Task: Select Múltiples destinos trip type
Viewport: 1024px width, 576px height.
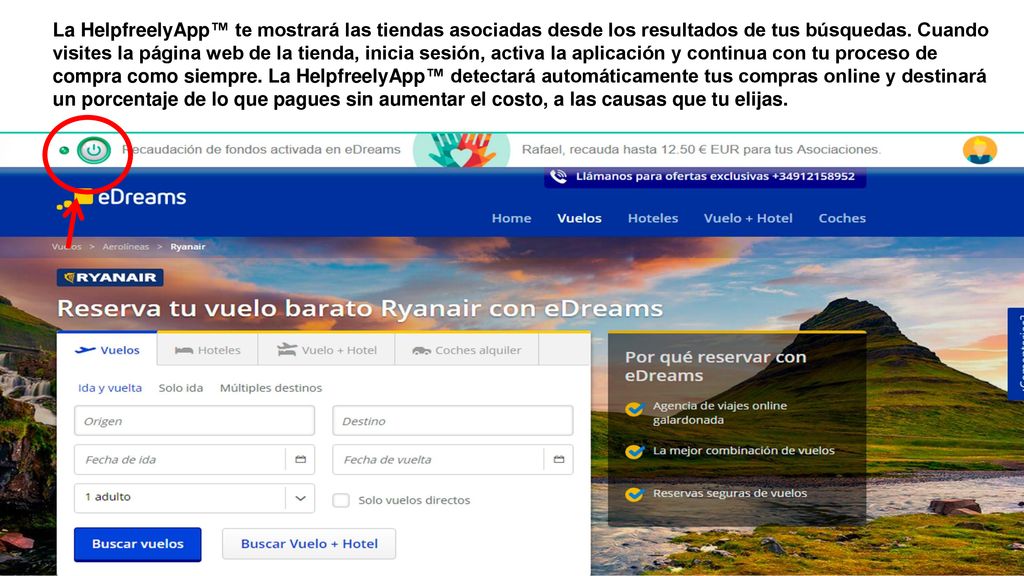Action: (271, 388)
